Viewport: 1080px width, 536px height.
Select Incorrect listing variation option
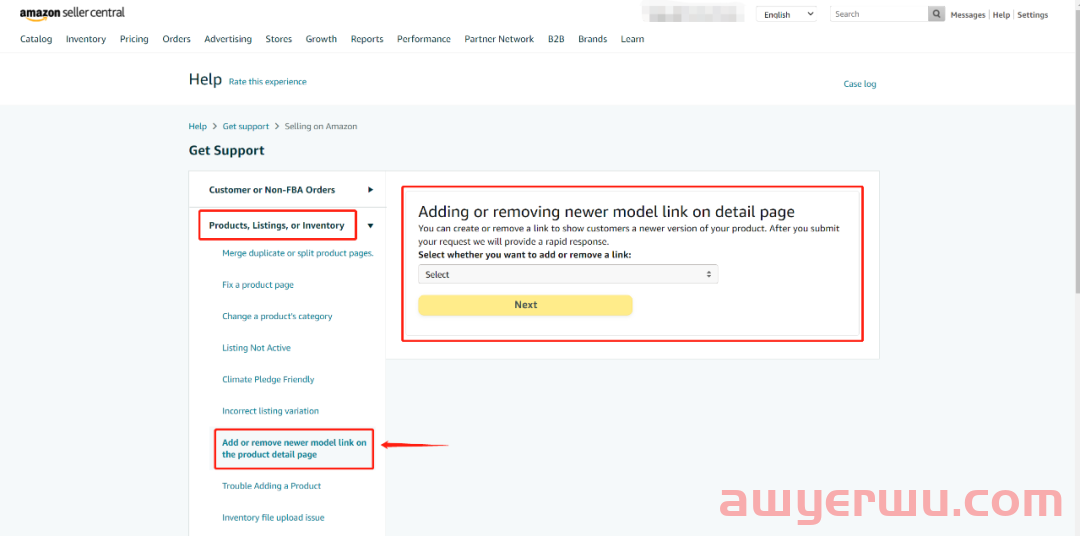(271, 411)
